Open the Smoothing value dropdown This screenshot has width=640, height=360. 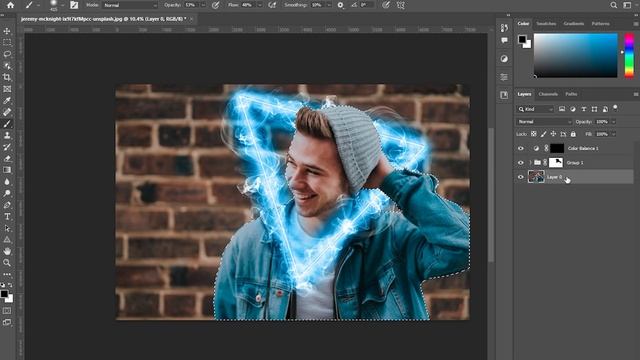click(329, 5)
